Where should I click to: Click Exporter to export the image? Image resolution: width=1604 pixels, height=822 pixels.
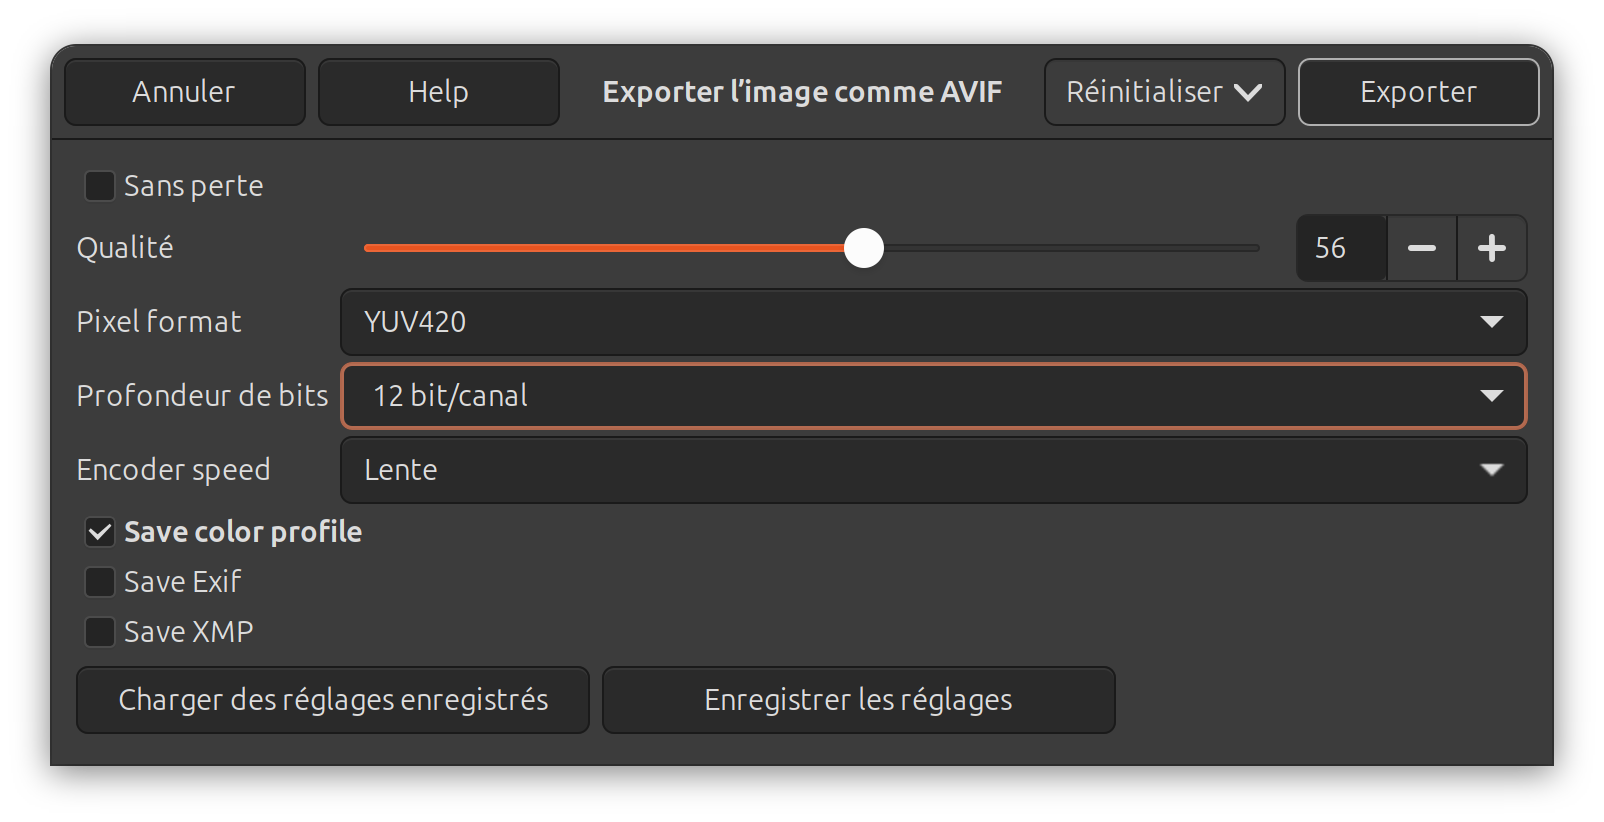click(x=1418, y=92)
